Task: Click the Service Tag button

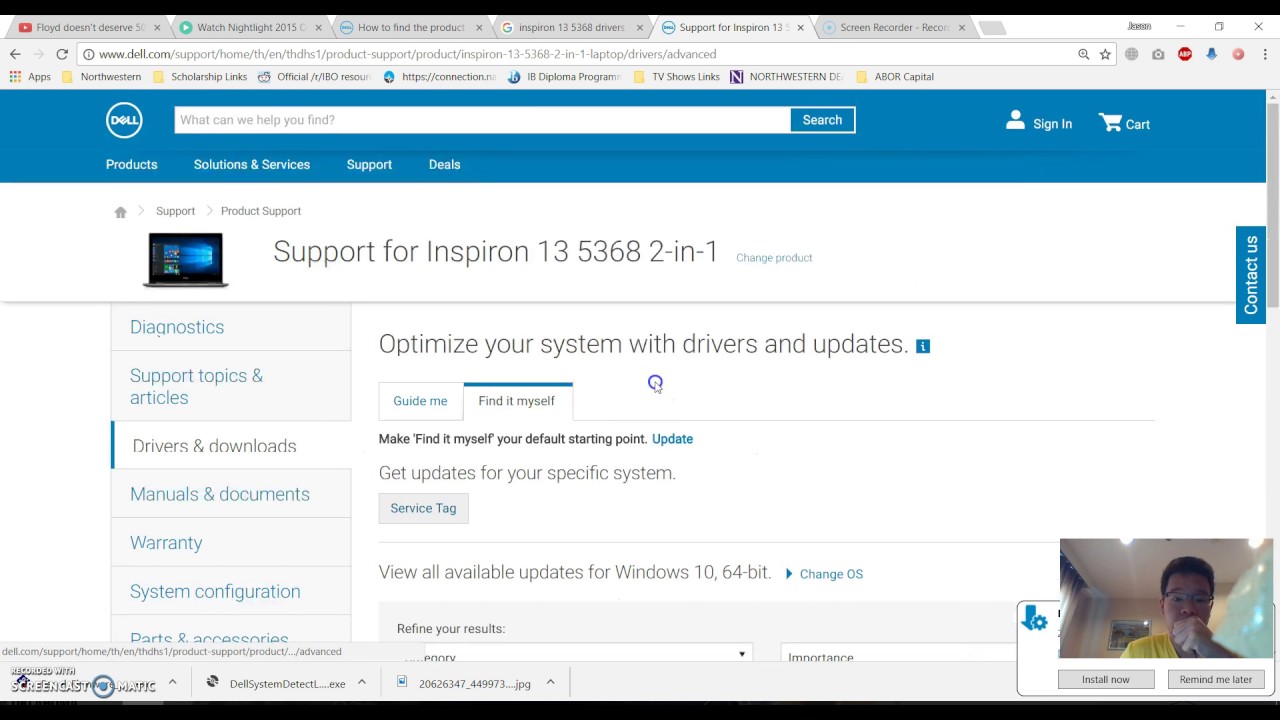Action: click(423, 508)
